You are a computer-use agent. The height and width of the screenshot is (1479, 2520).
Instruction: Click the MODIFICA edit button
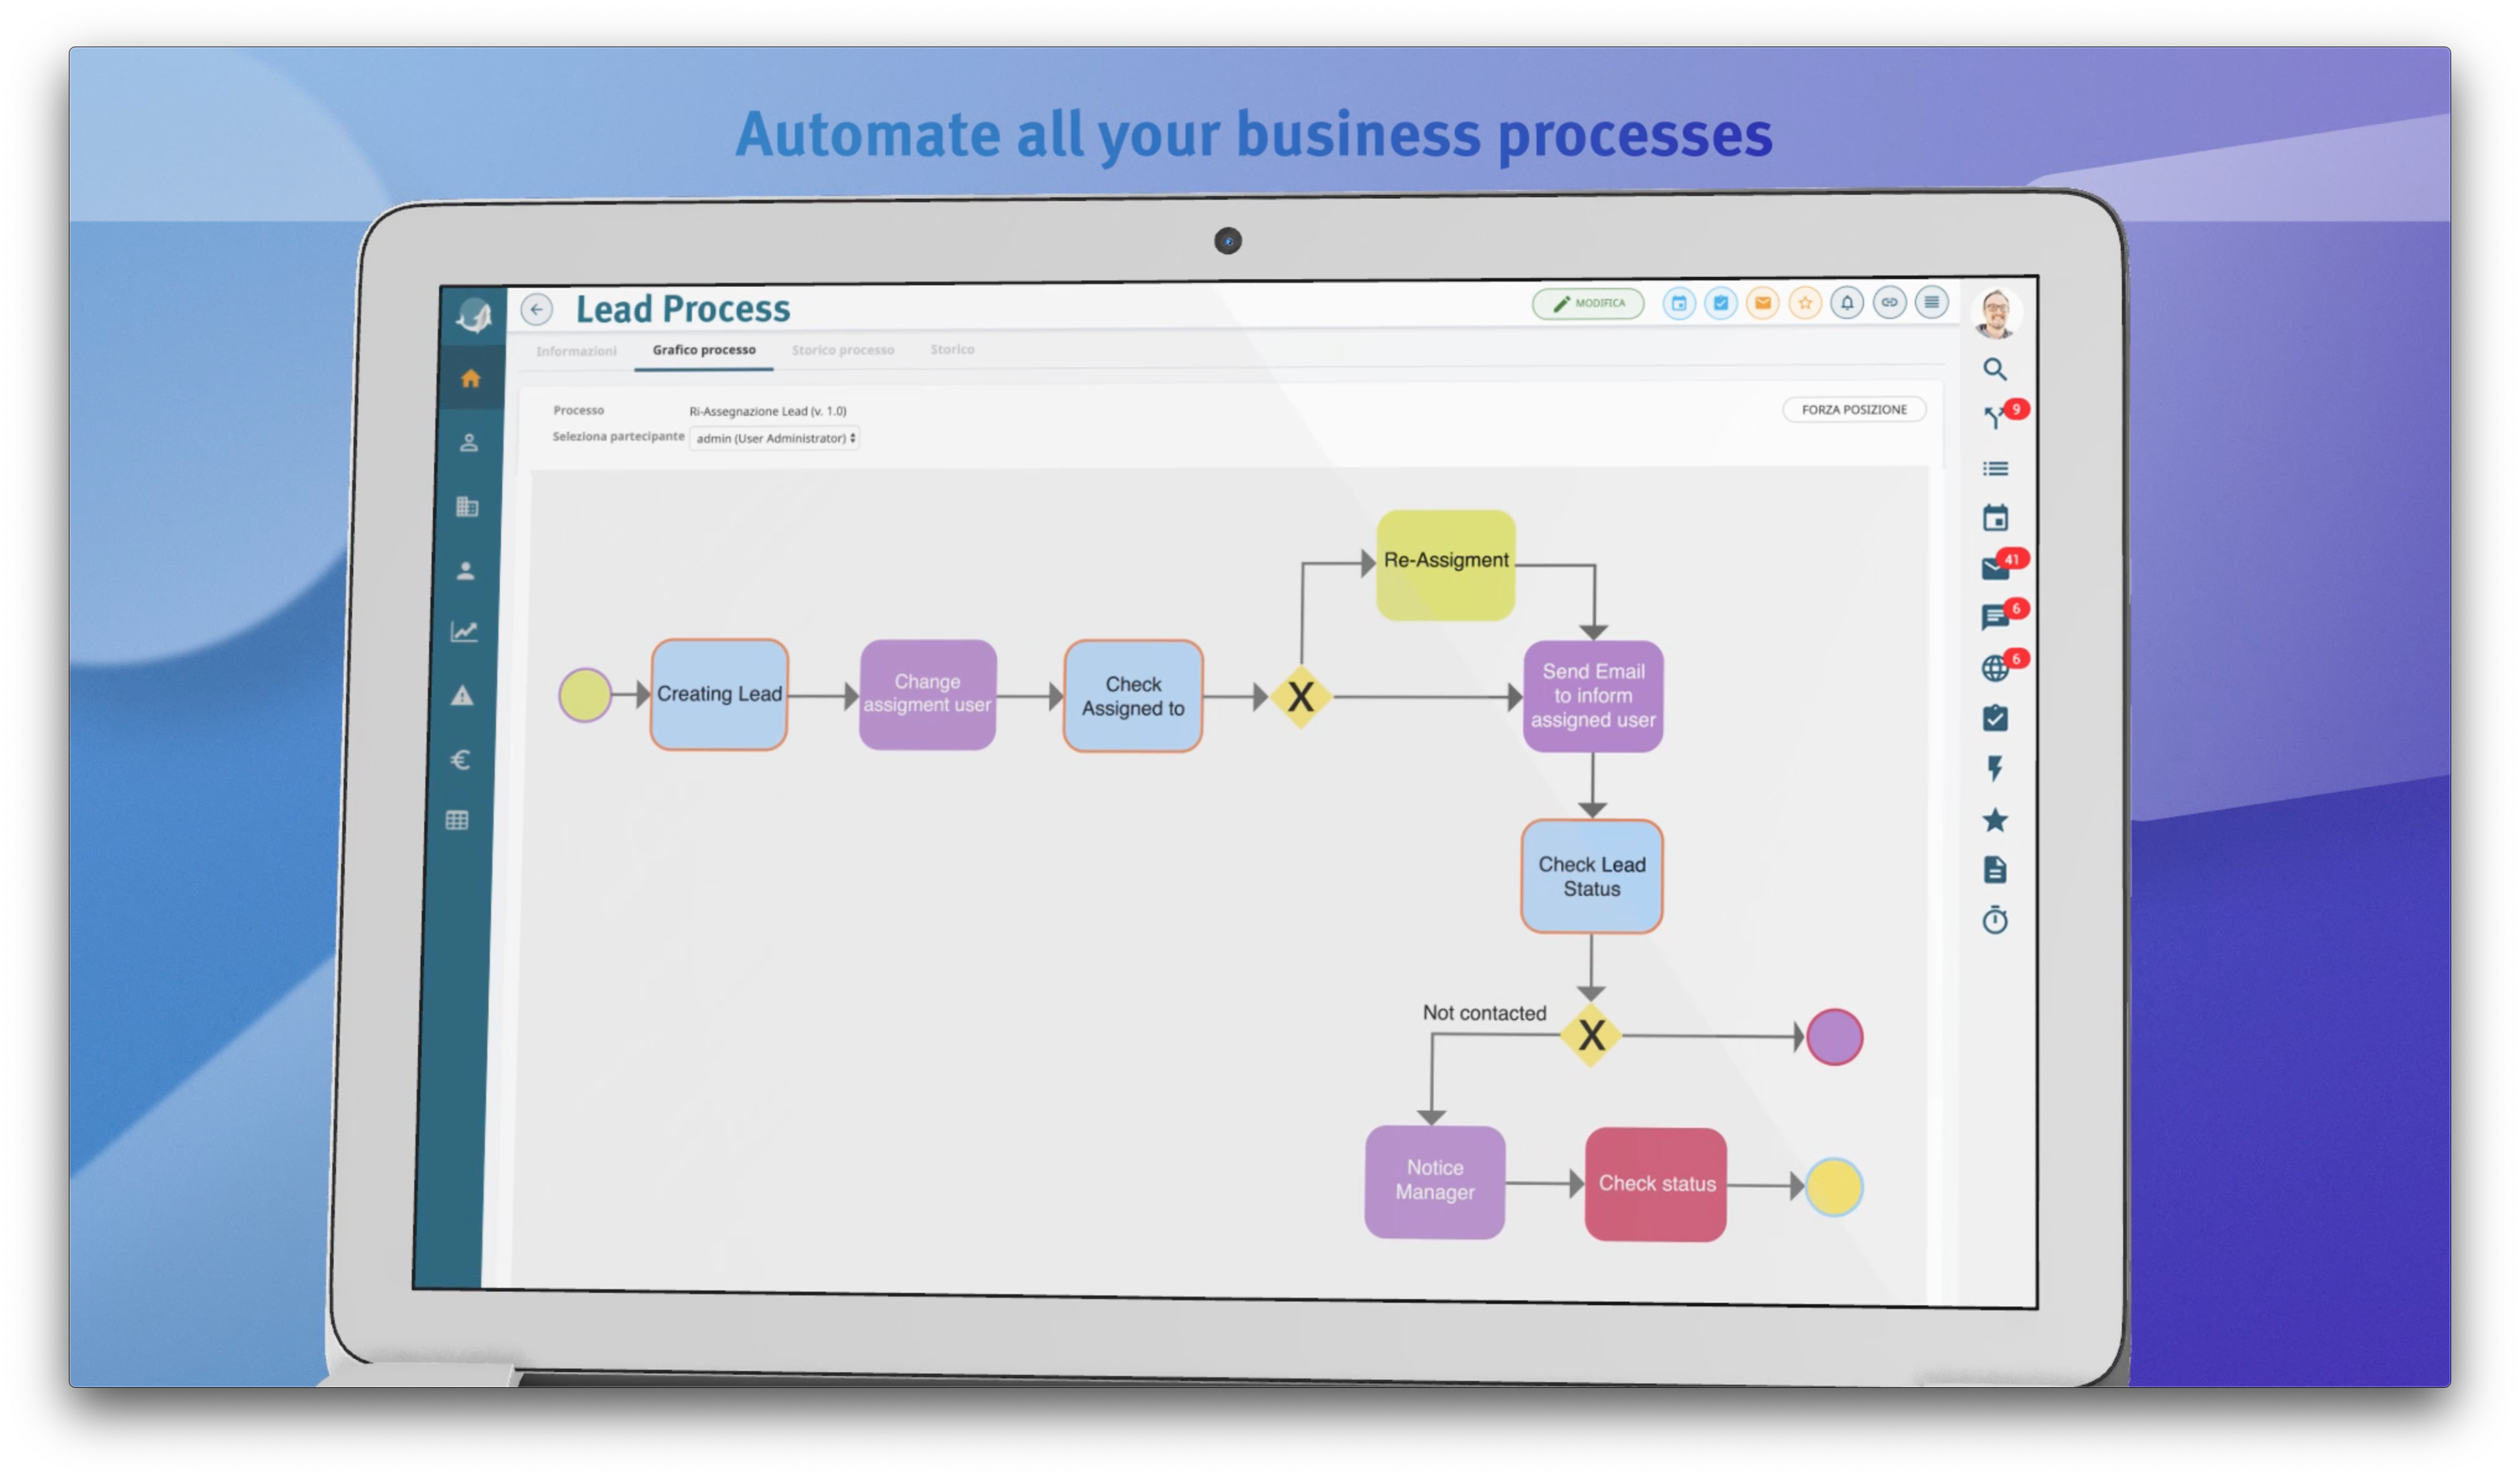point(1589,303)
